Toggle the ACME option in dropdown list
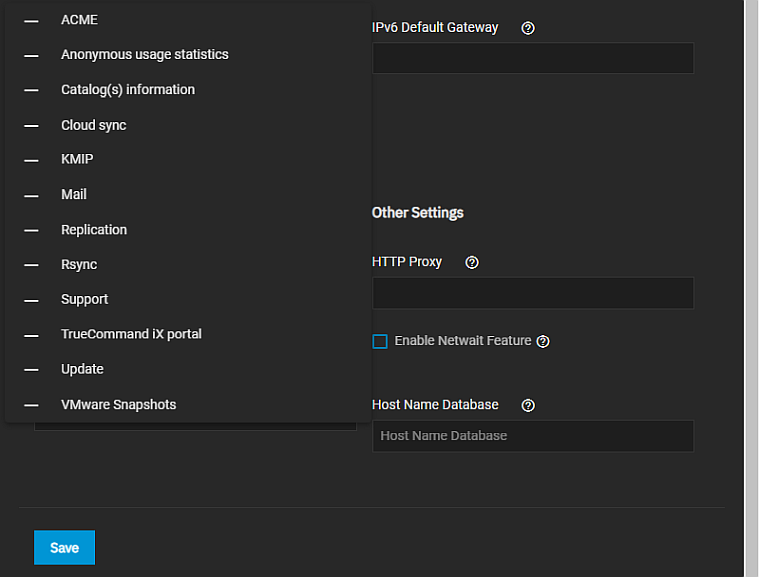Image resolution: width=759 pixels, height=577 pixels. click(x=79, y=20)
